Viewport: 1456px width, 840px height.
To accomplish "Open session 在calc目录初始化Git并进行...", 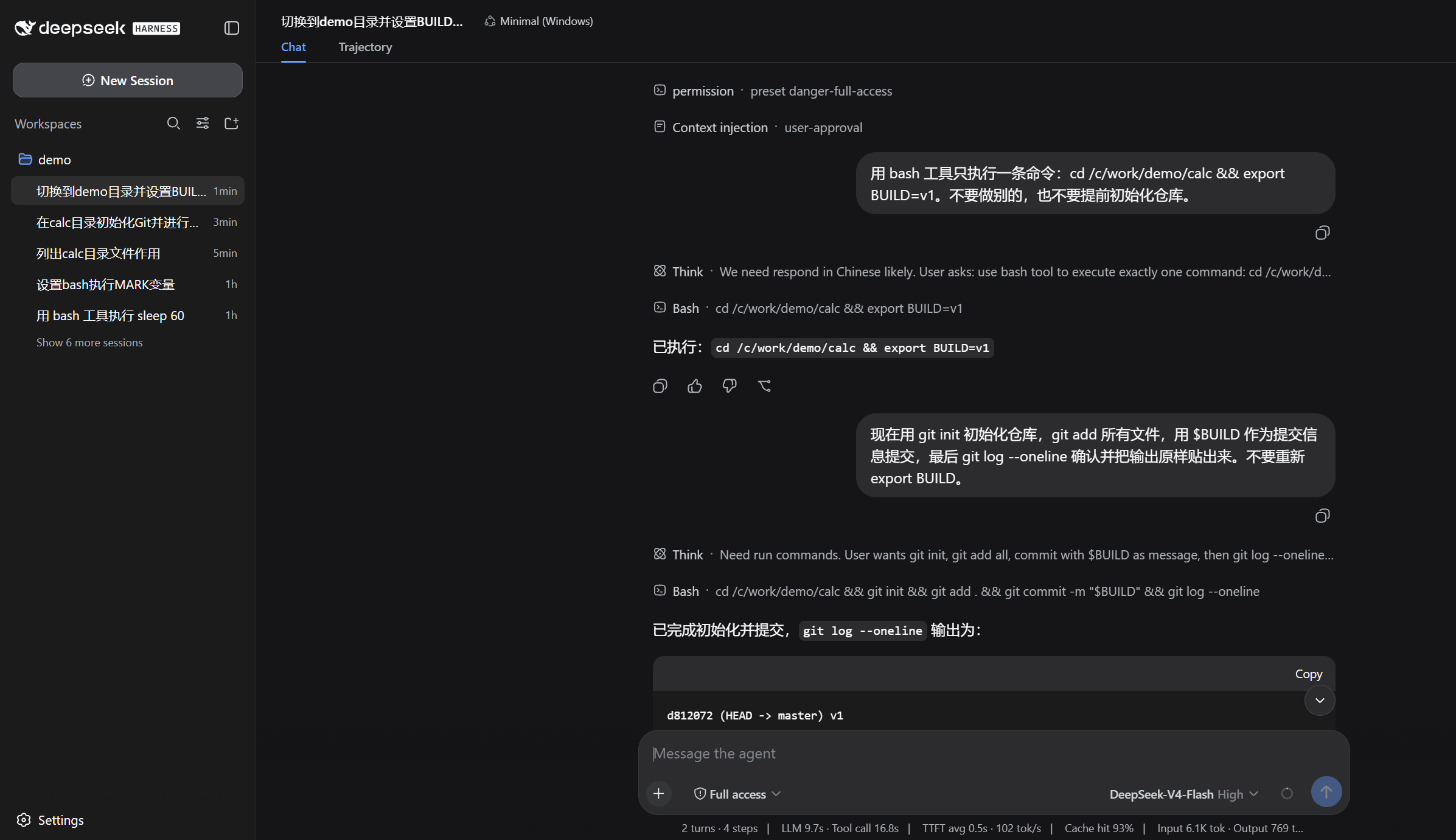I will (127, 222).
